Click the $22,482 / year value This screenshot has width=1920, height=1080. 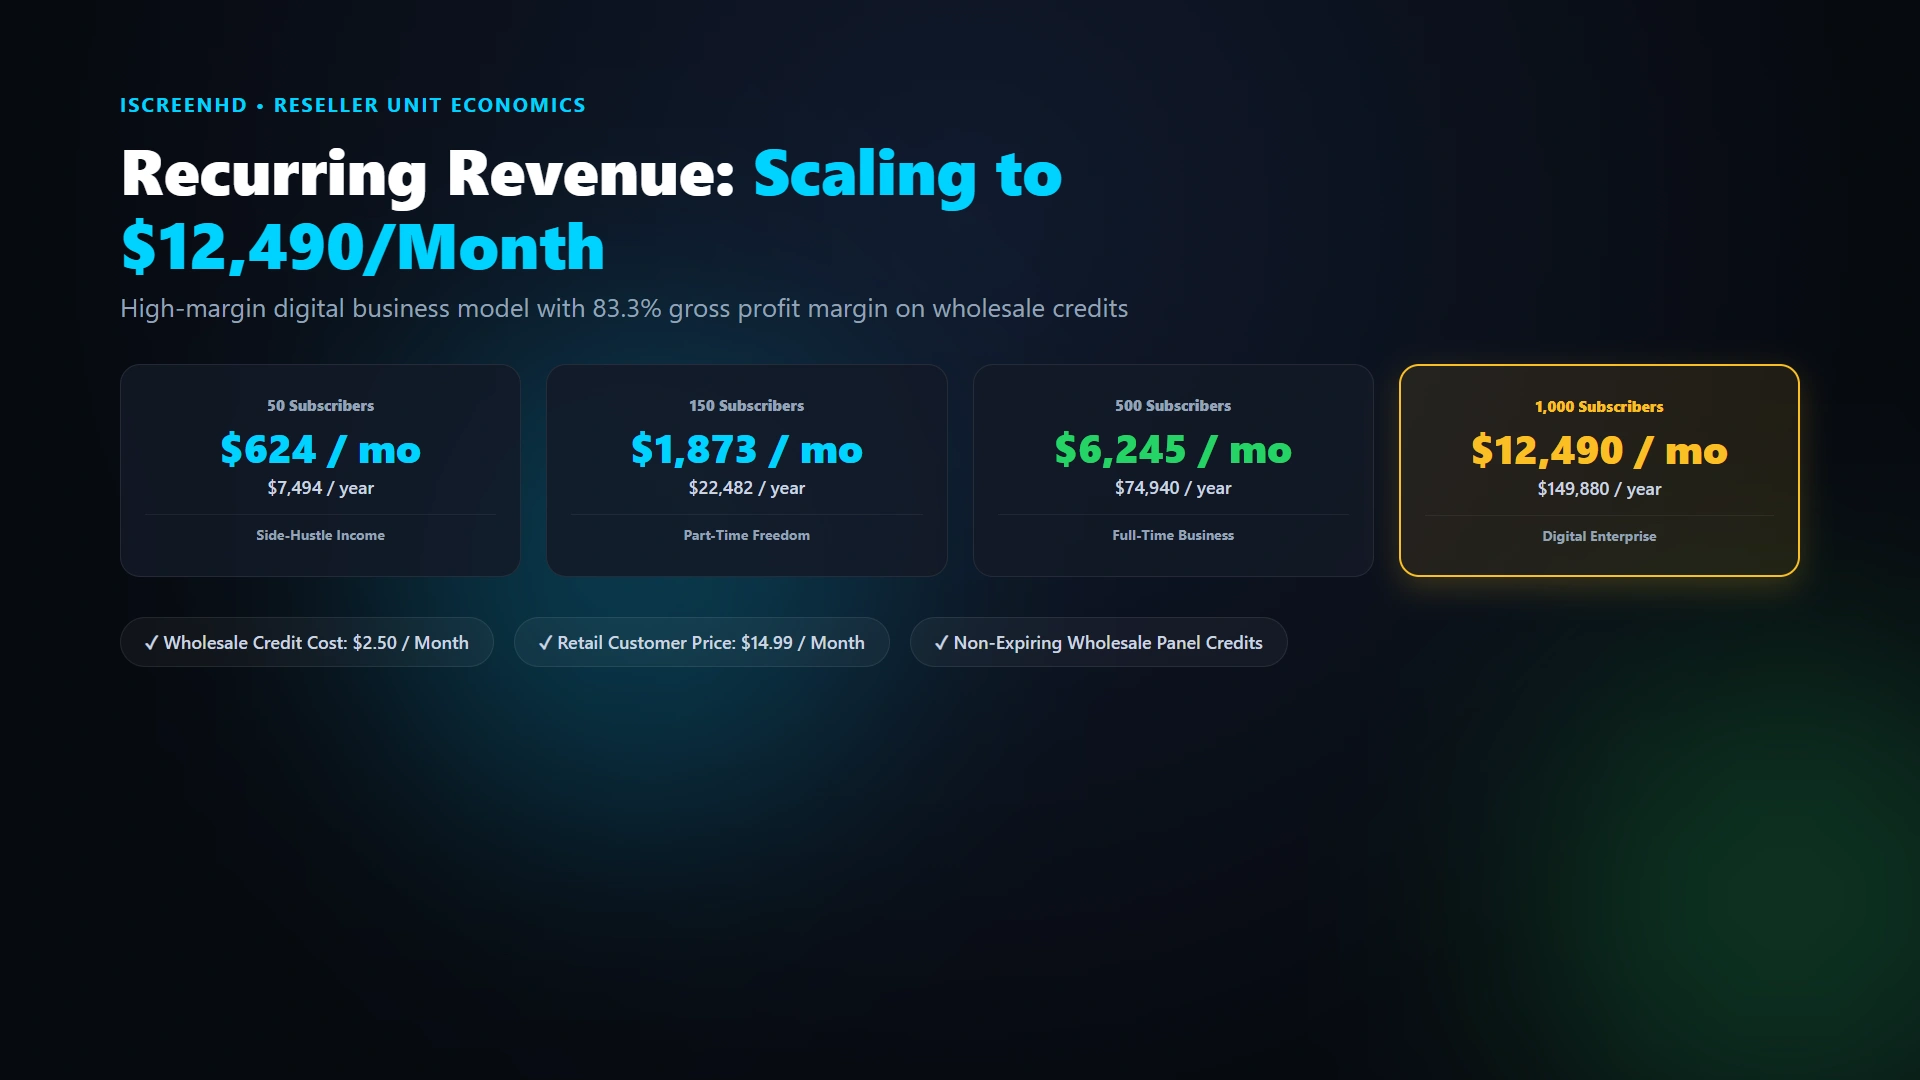click(x=746, y=488)
